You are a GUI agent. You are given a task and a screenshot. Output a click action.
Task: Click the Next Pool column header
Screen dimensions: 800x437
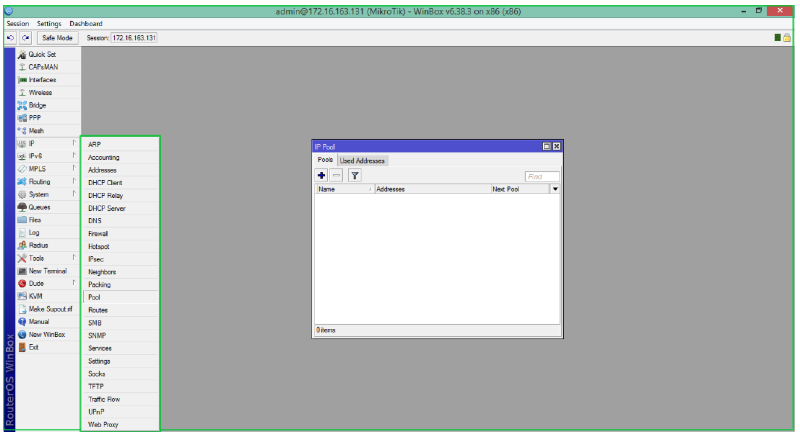coord(520,189)
